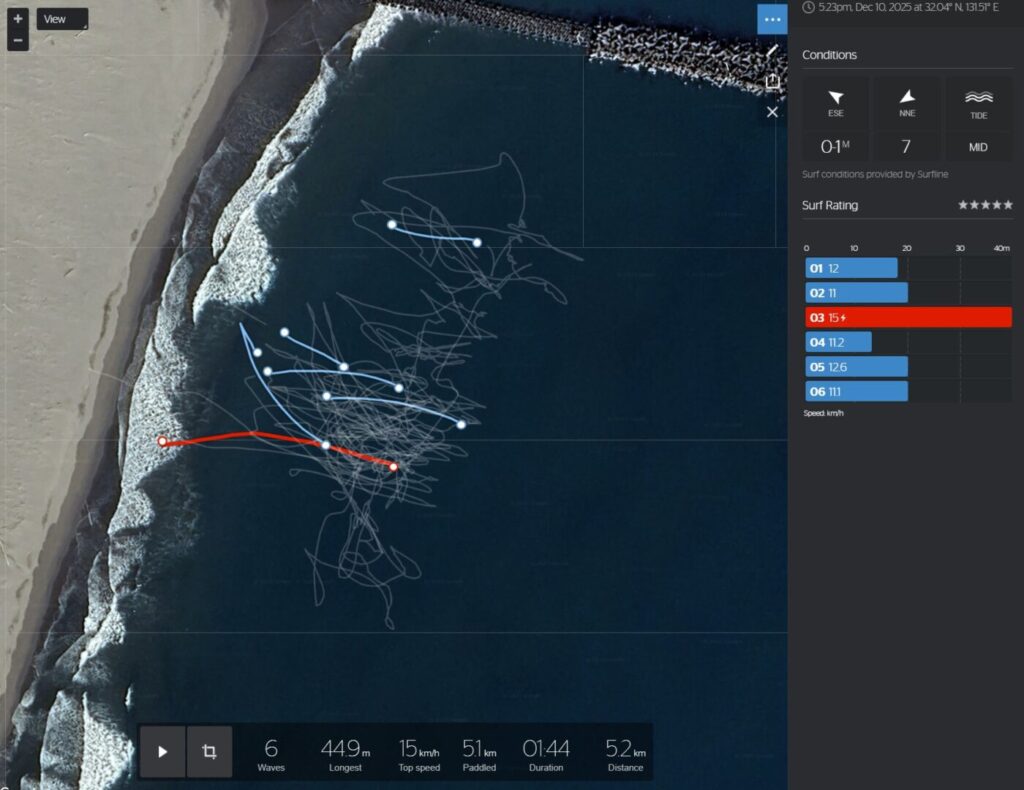The width and height of the screenshot is (1024, 790).
Task: Click the crop tool icon
Action: coord(209,751)
